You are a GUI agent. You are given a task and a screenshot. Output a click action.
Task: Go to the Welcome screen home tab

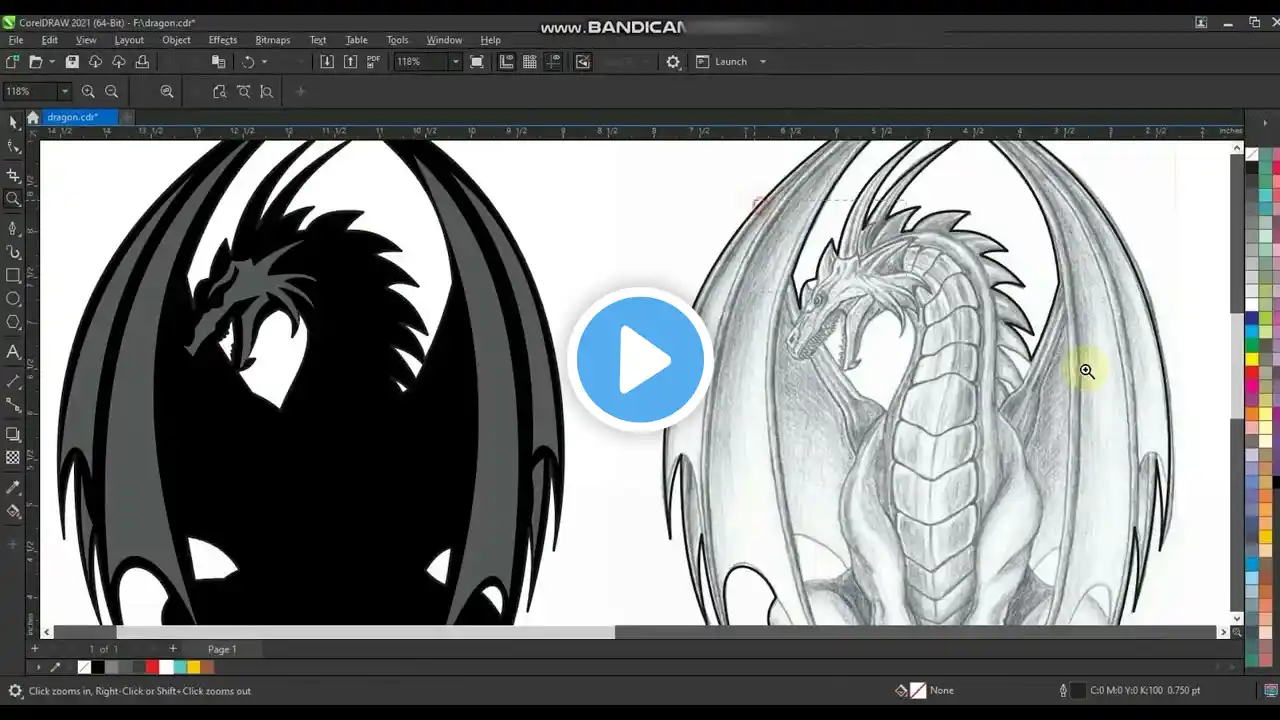[x=33, y=117]
